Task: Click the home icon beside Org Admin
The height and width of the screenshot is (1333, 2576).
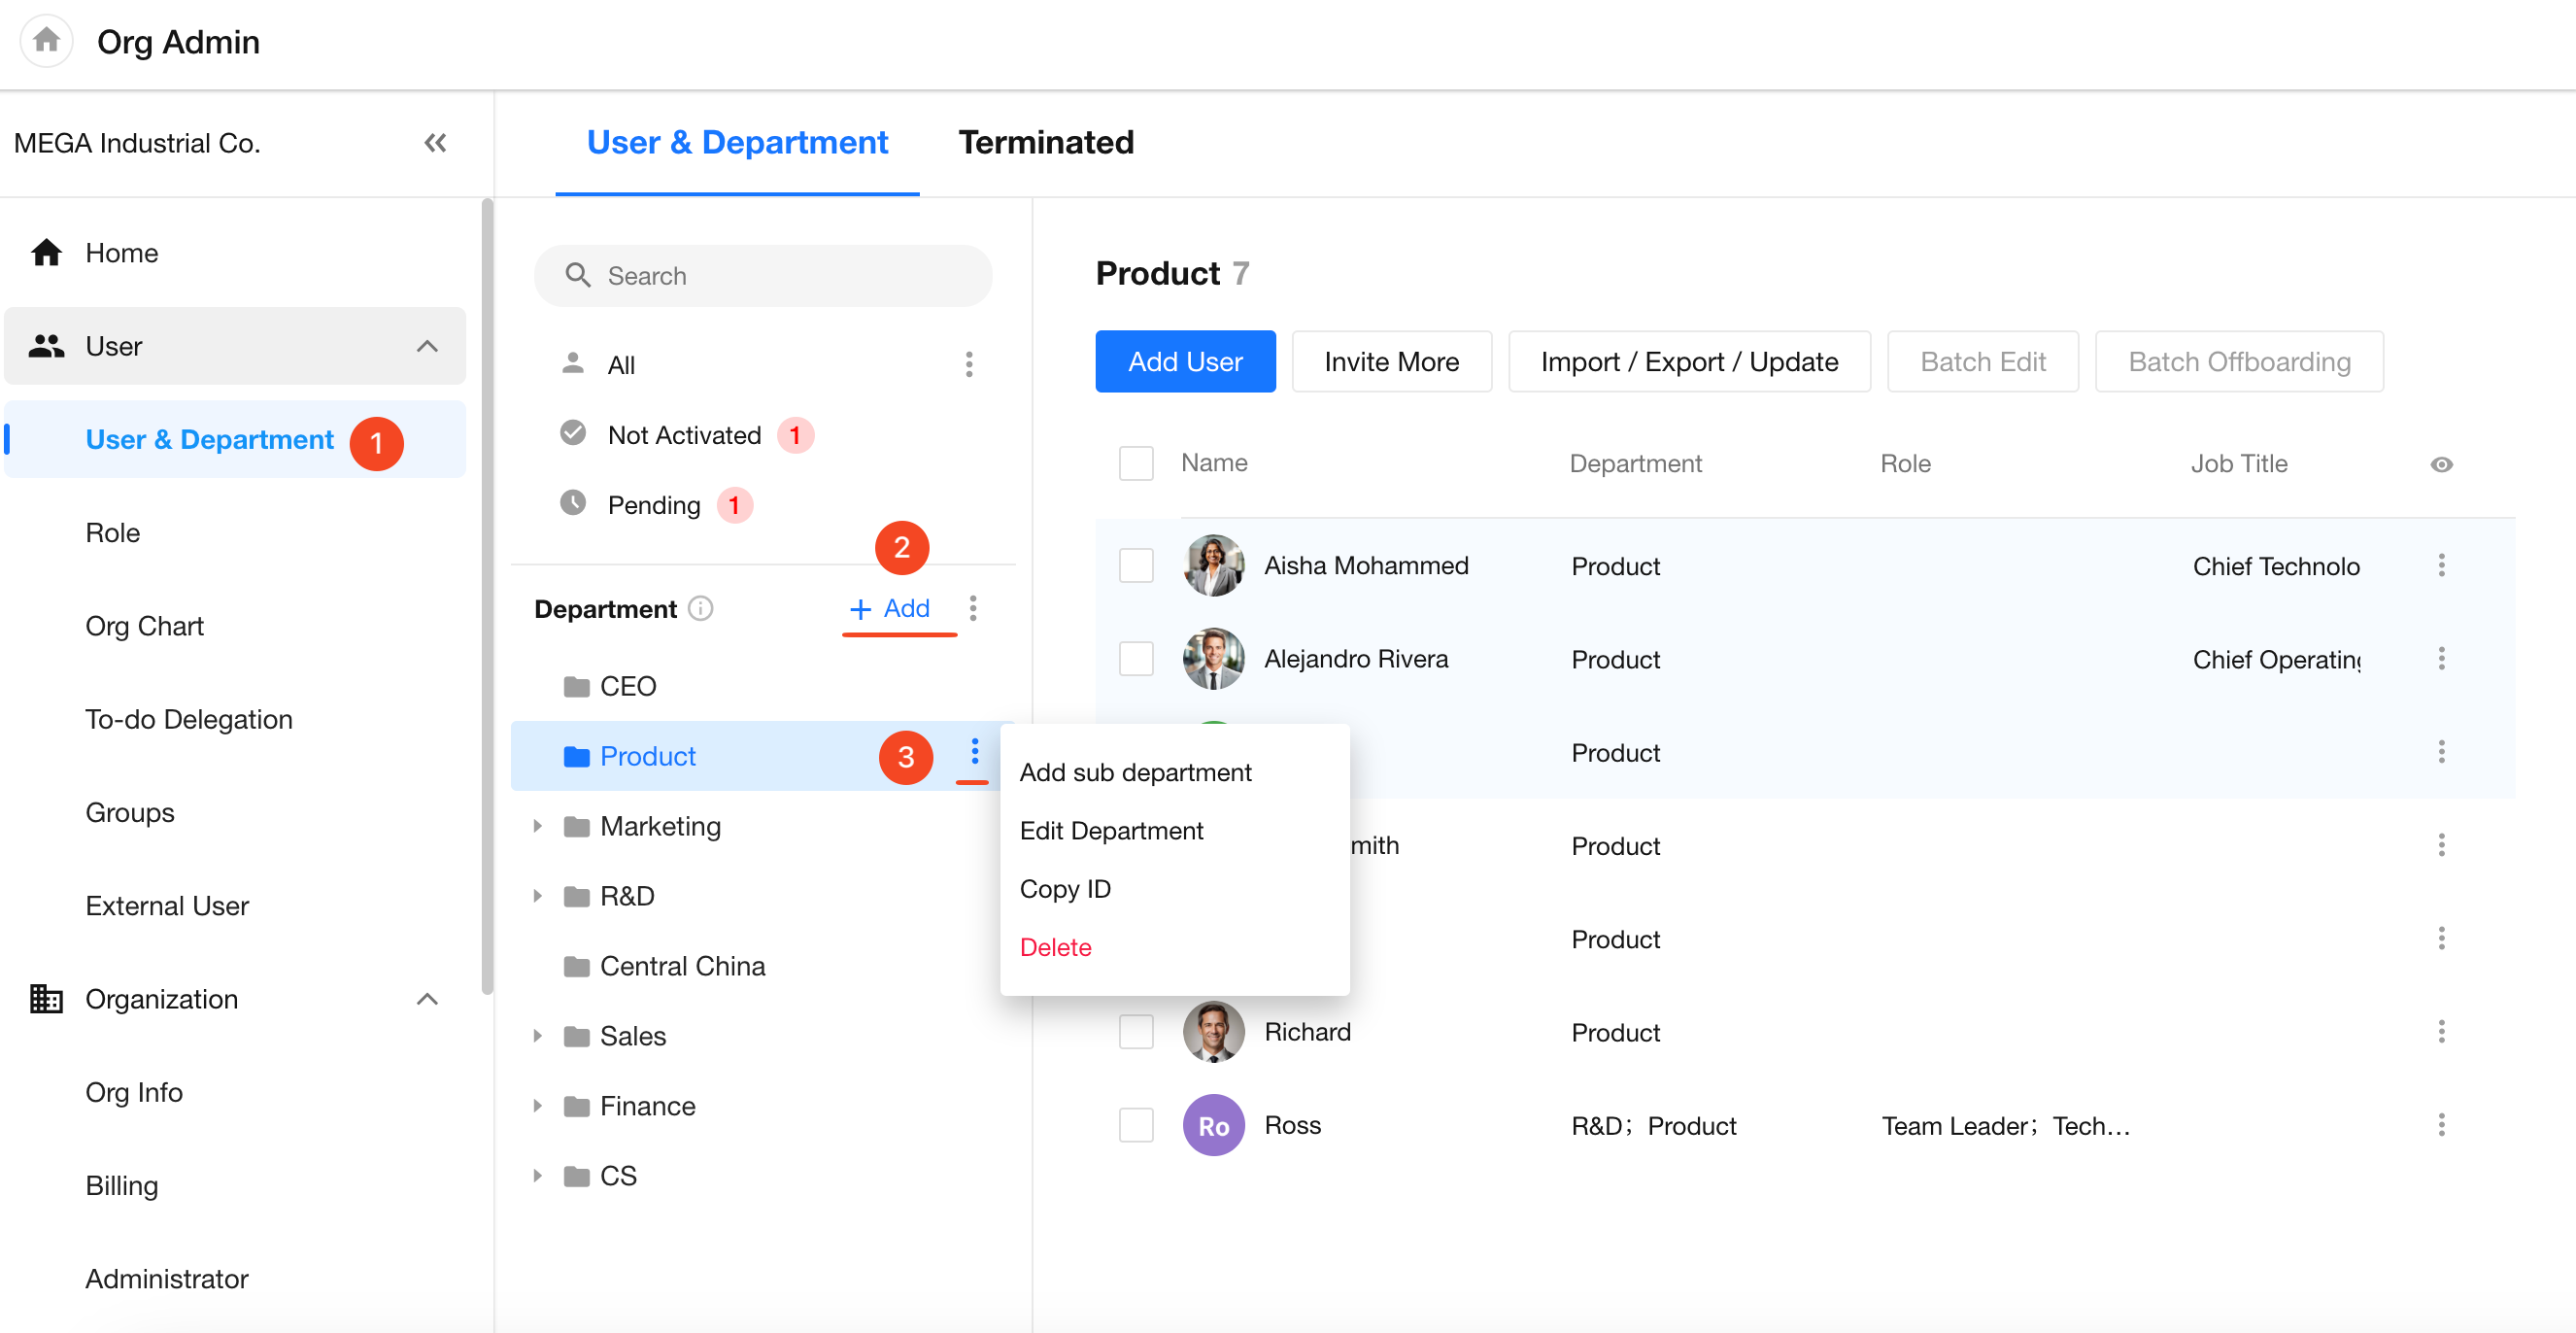Action: coord(46,41)
